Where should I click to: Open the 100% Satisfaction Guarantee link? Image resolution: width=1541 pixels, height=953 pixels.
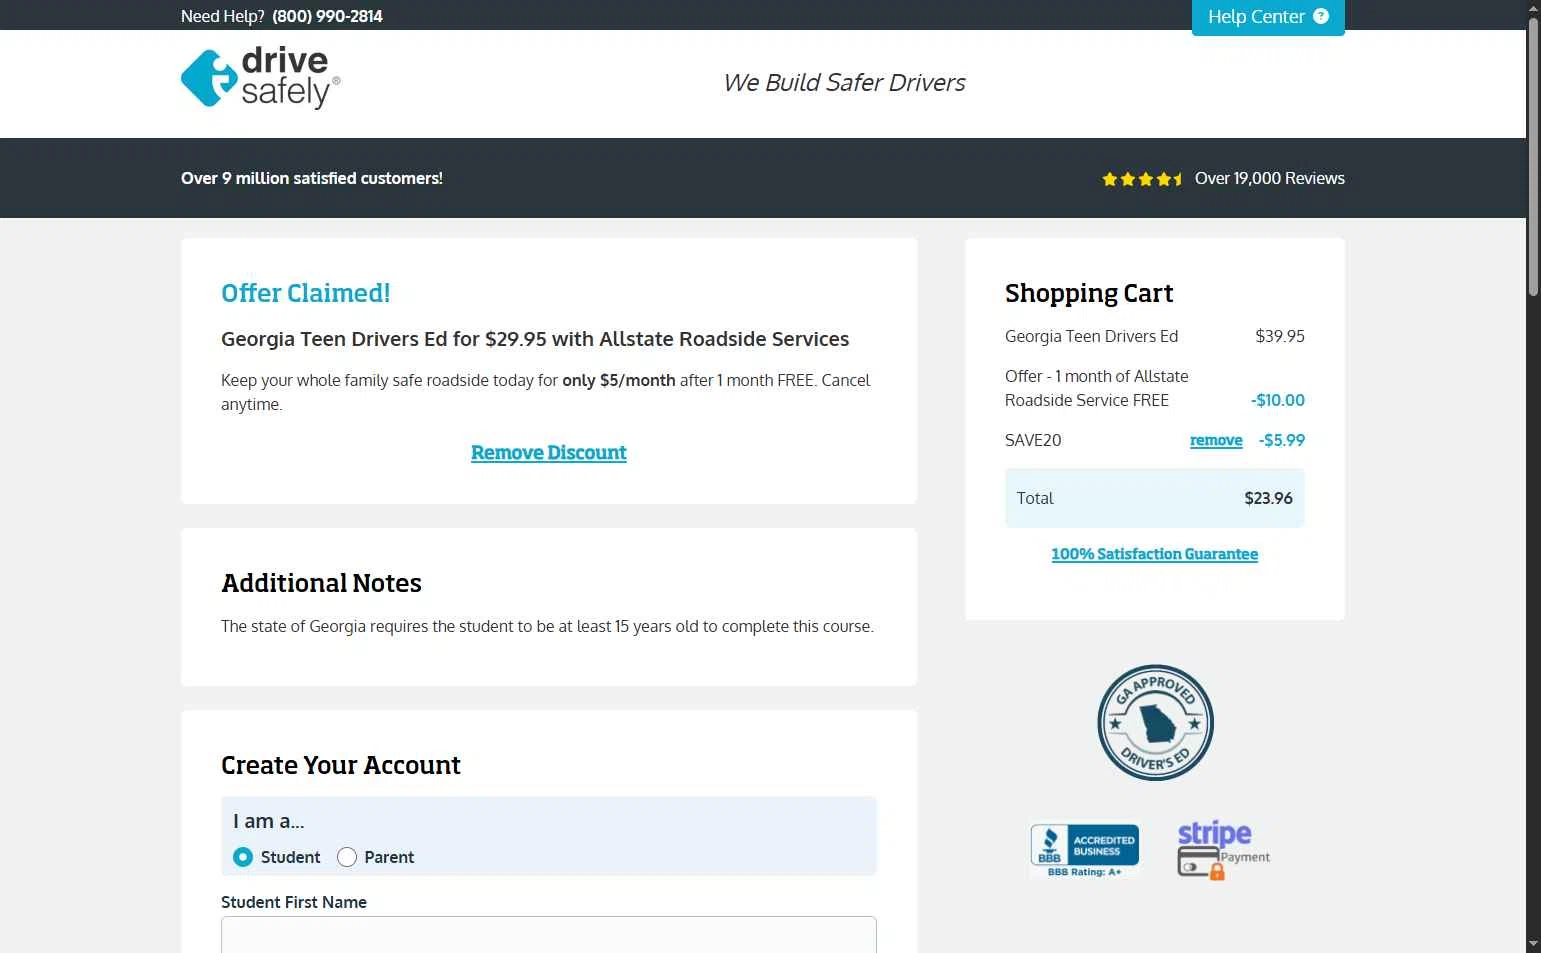tap(1155, 554)
